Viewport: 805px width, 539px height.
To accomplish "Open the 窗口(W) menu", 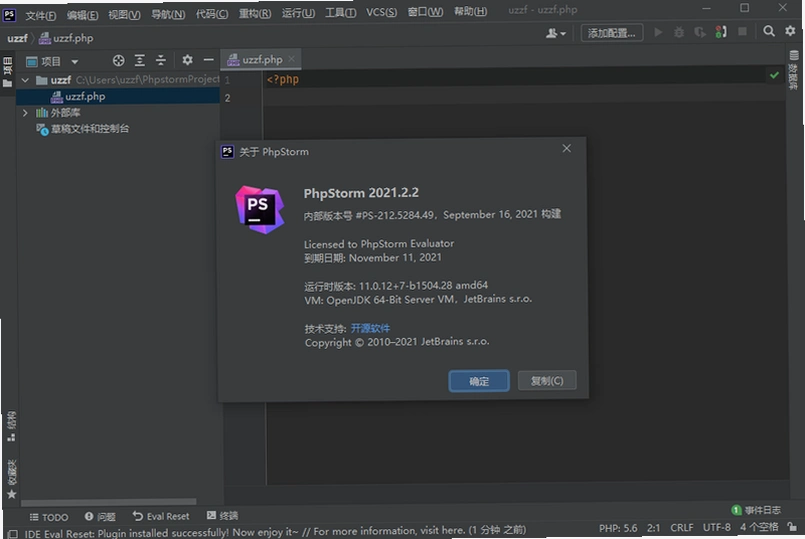I will click(x=425, y=11).
